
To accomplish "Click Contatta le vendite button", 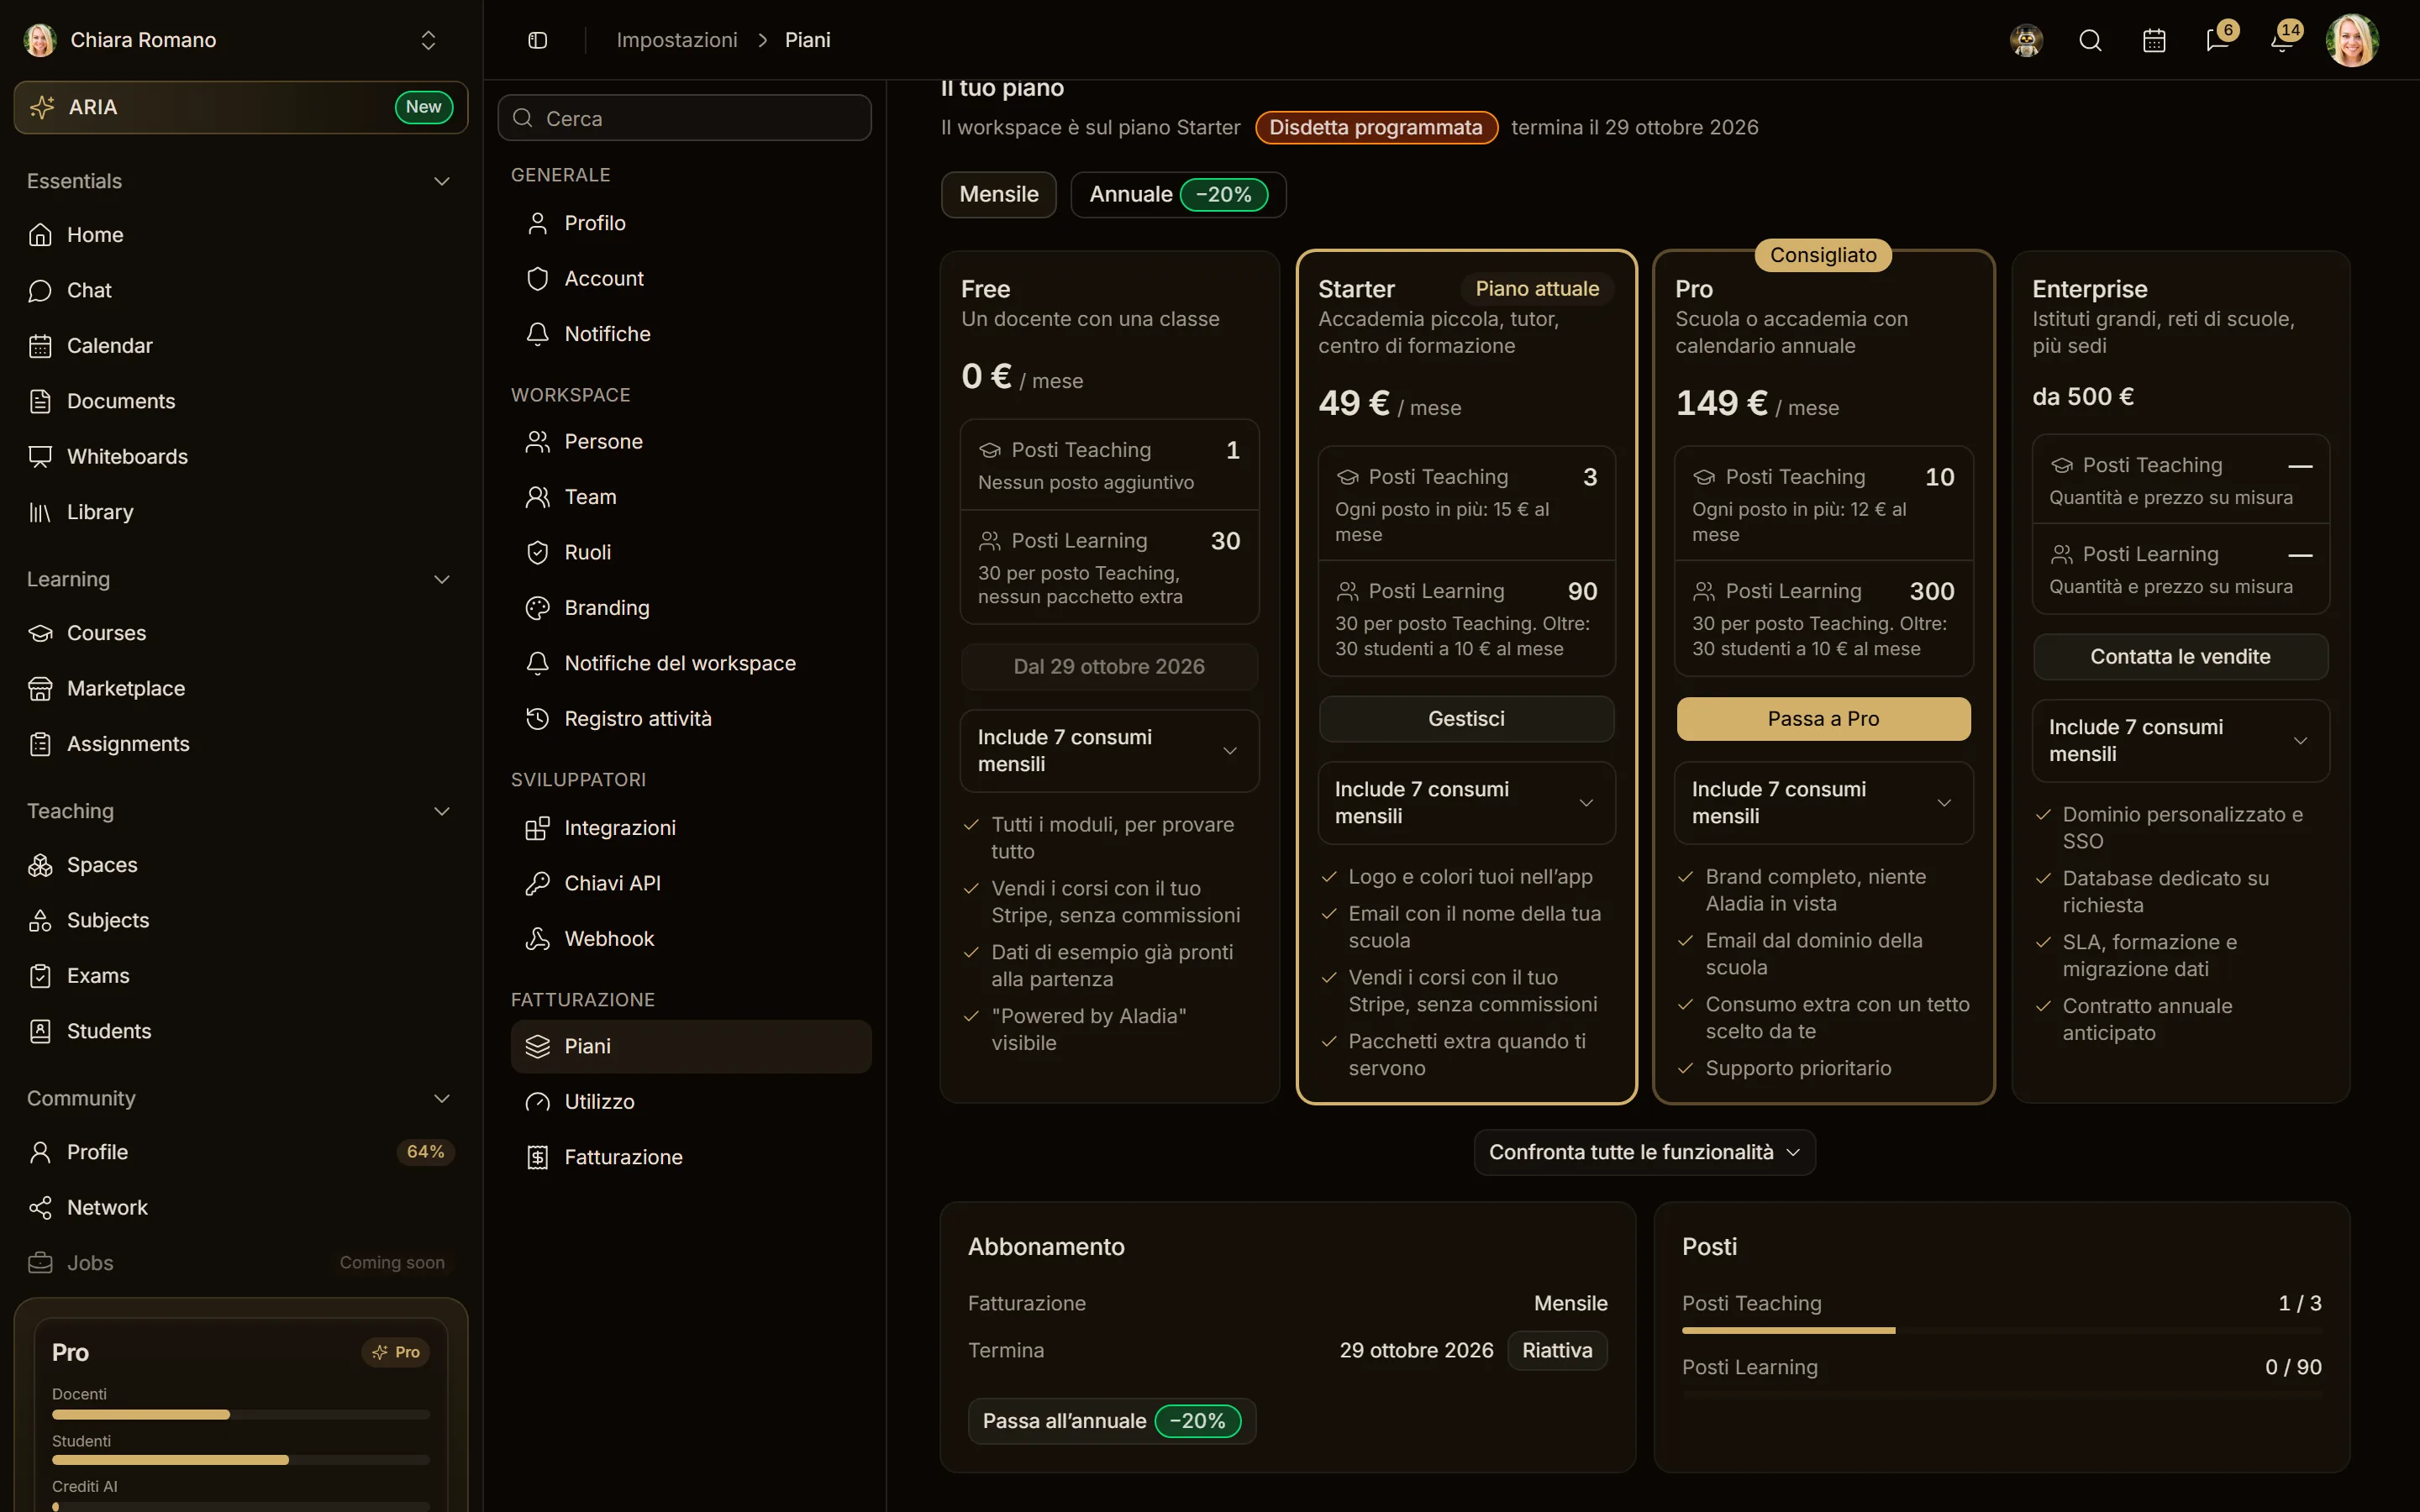I will tap(2180, 657).
